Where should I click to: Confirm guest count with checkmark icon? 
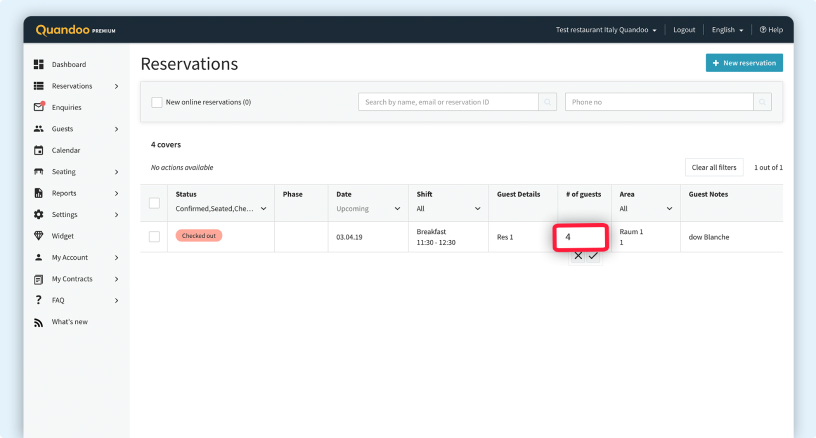tap(593, 256)
